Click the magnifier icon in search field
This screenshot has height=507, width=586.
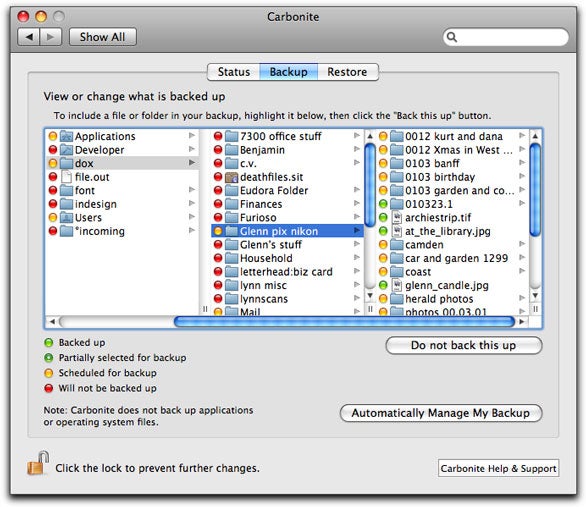452,37
